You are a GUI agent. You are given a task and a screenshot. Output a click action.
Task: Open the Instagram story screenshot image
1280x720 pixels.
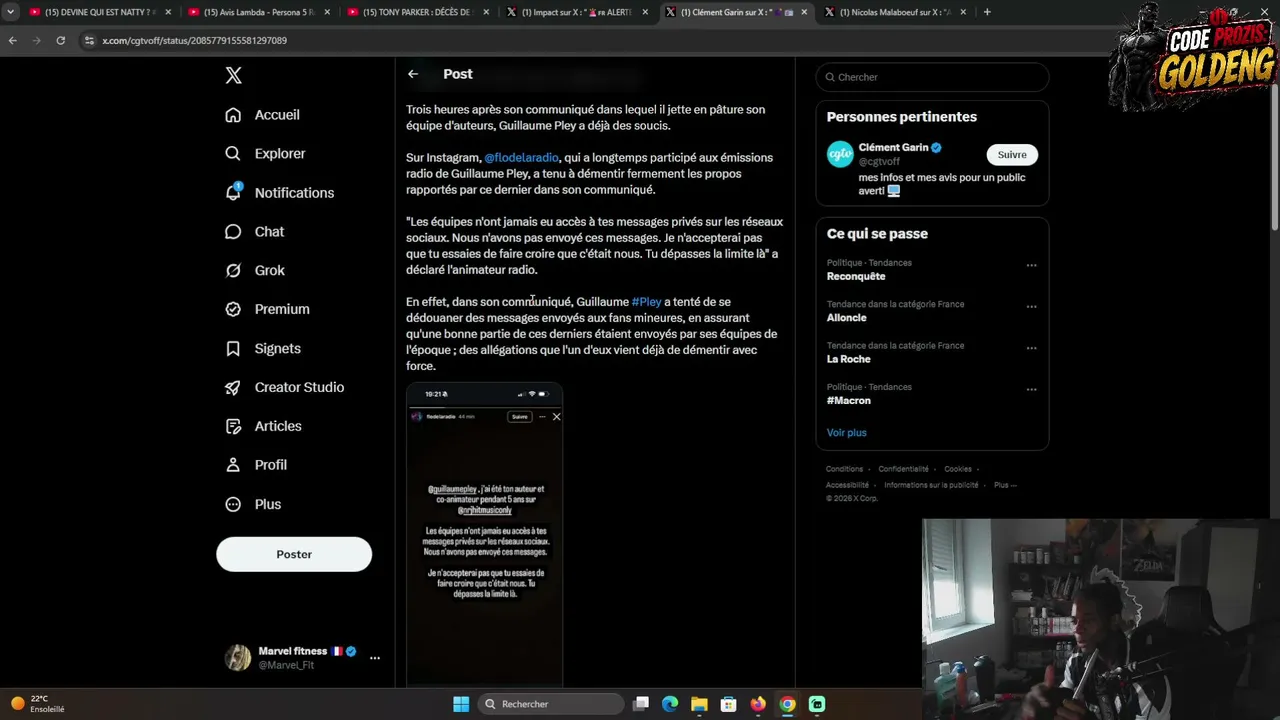[485, 535]
